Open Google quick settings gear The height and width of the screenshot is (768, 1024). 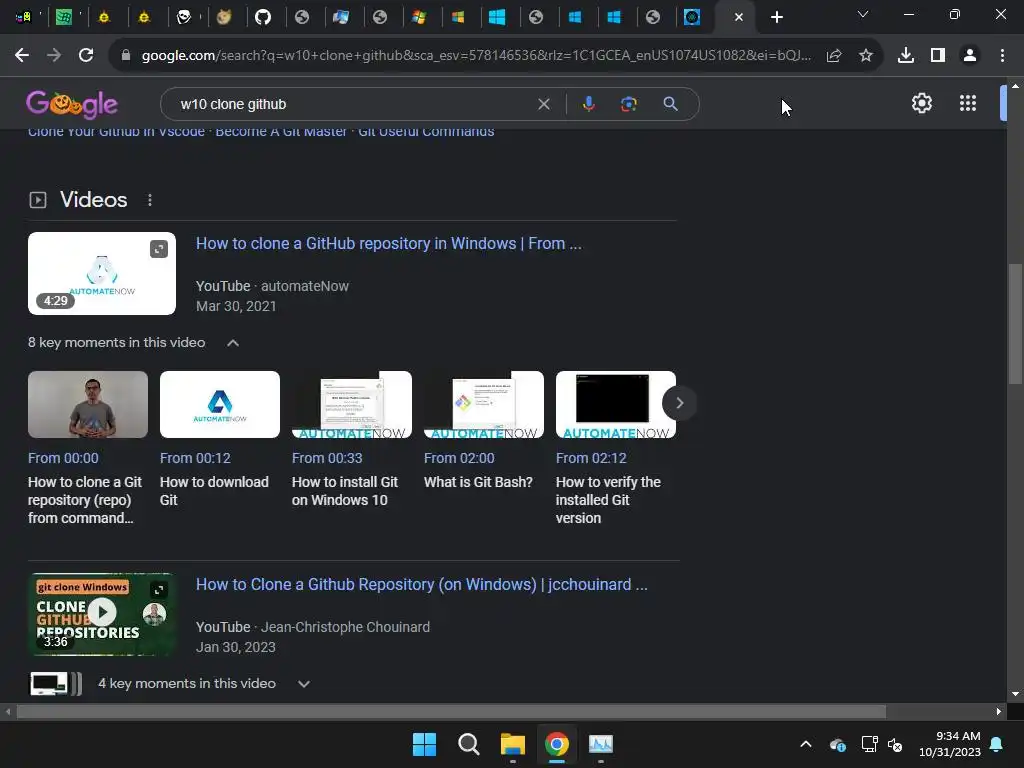[x=921, y=103]
